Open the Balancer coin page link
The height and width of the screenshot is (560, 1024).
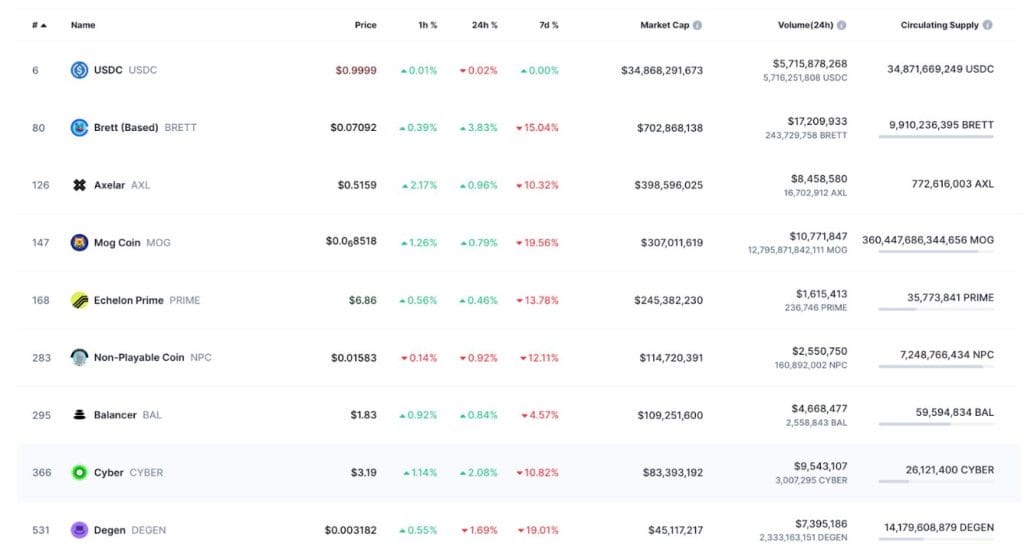pos(116,414)
